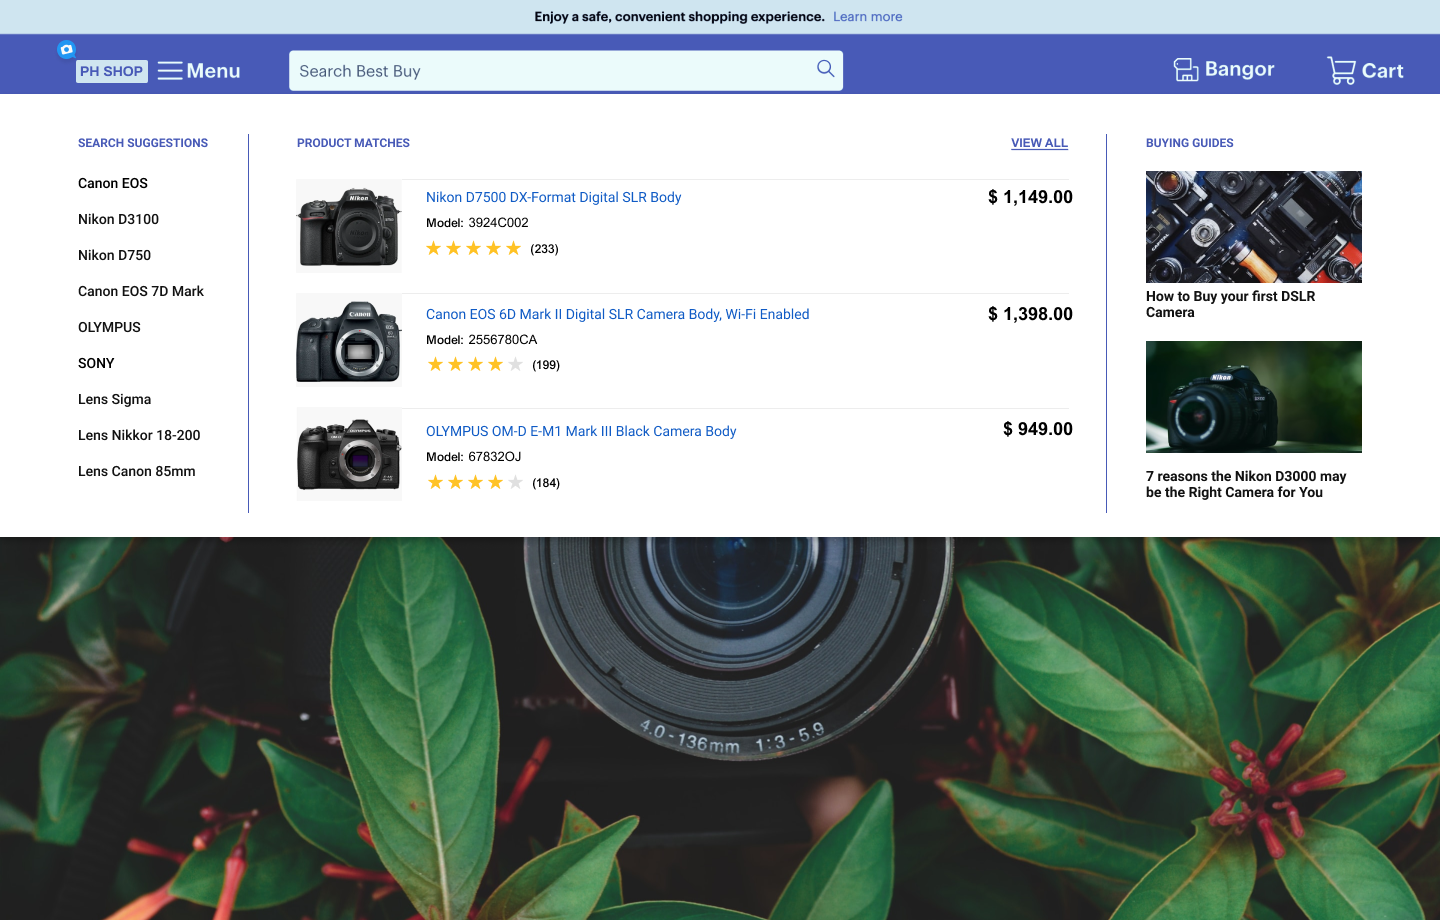Select the Lens Nikkor 18-200 suggestion
The width and height of the screenshot is (1440, 920).
(x=139, y=435)
